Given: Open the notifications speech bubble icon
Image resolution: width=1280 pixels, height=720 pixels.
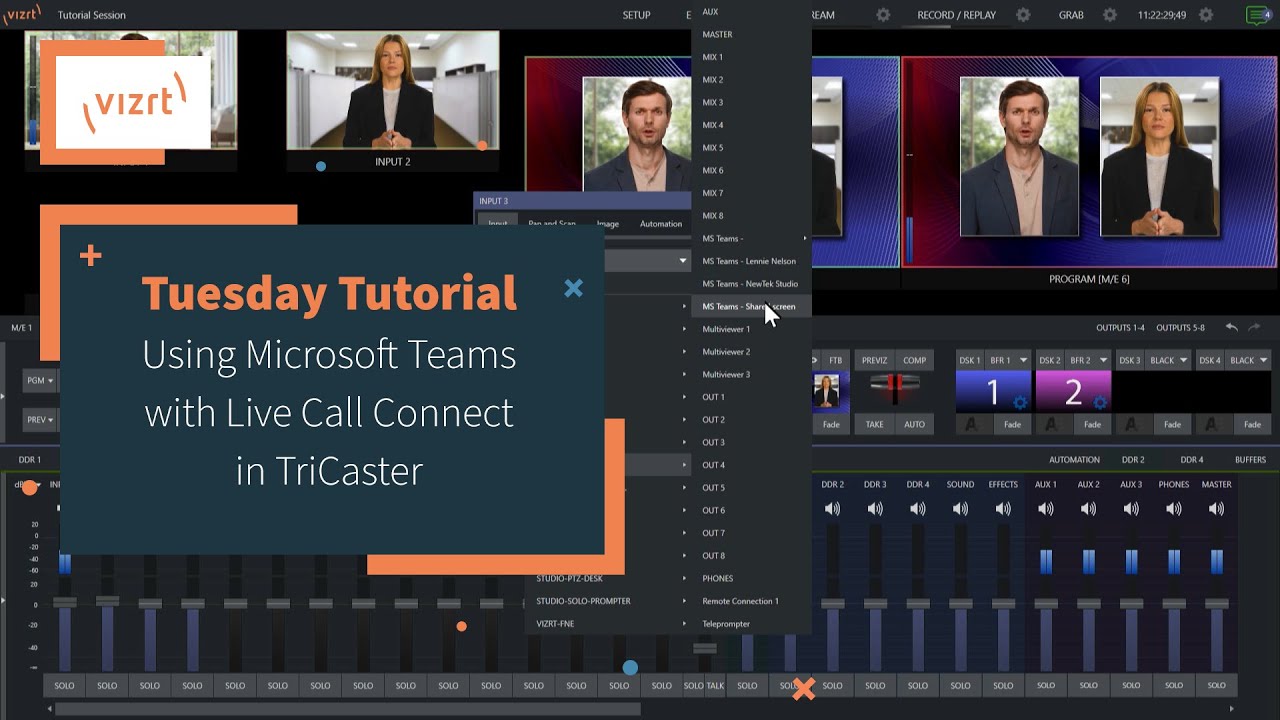Looking at the screenshot, I should pyautogui.click(x=1258, y=15).
